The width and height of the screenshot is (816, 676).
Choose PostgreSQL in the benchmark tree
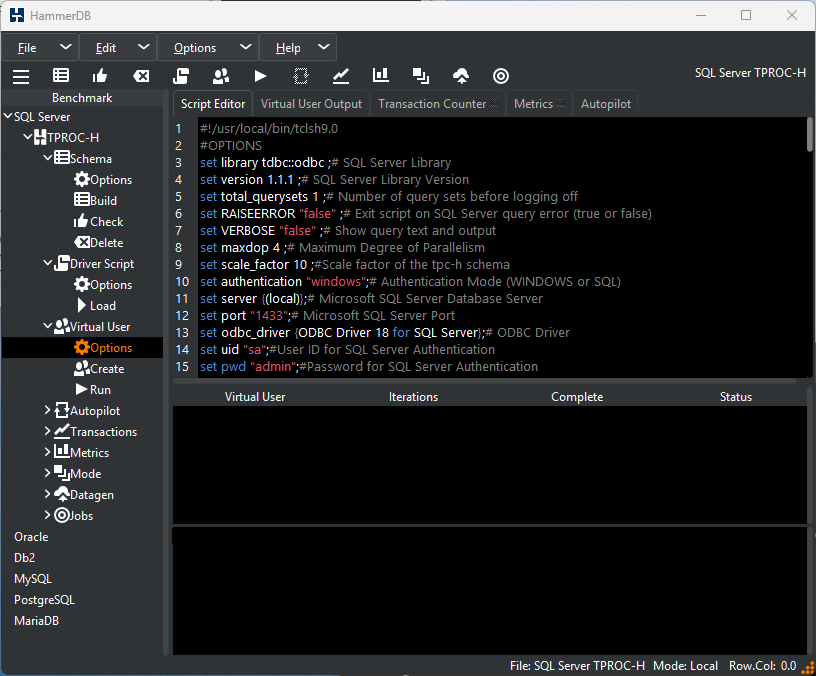click(x=44, y=600)
